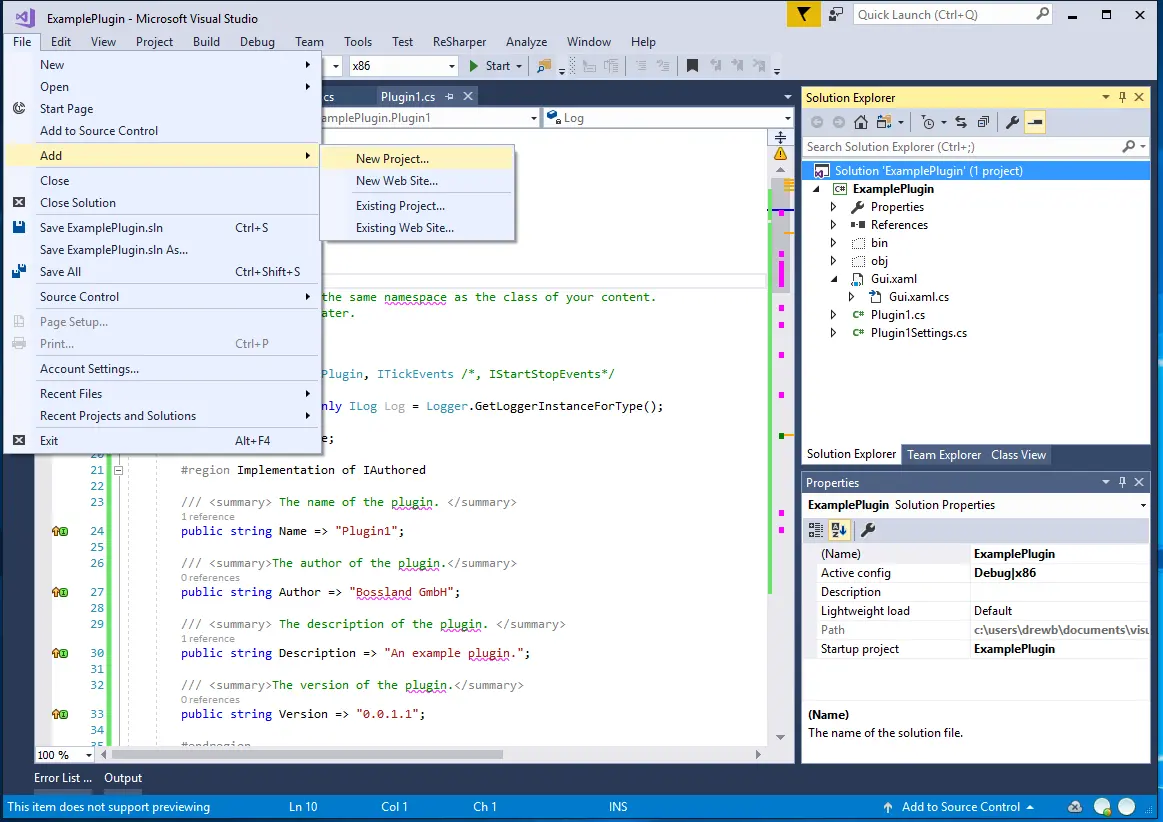Click the solution views switcher icon

(884, 122)
